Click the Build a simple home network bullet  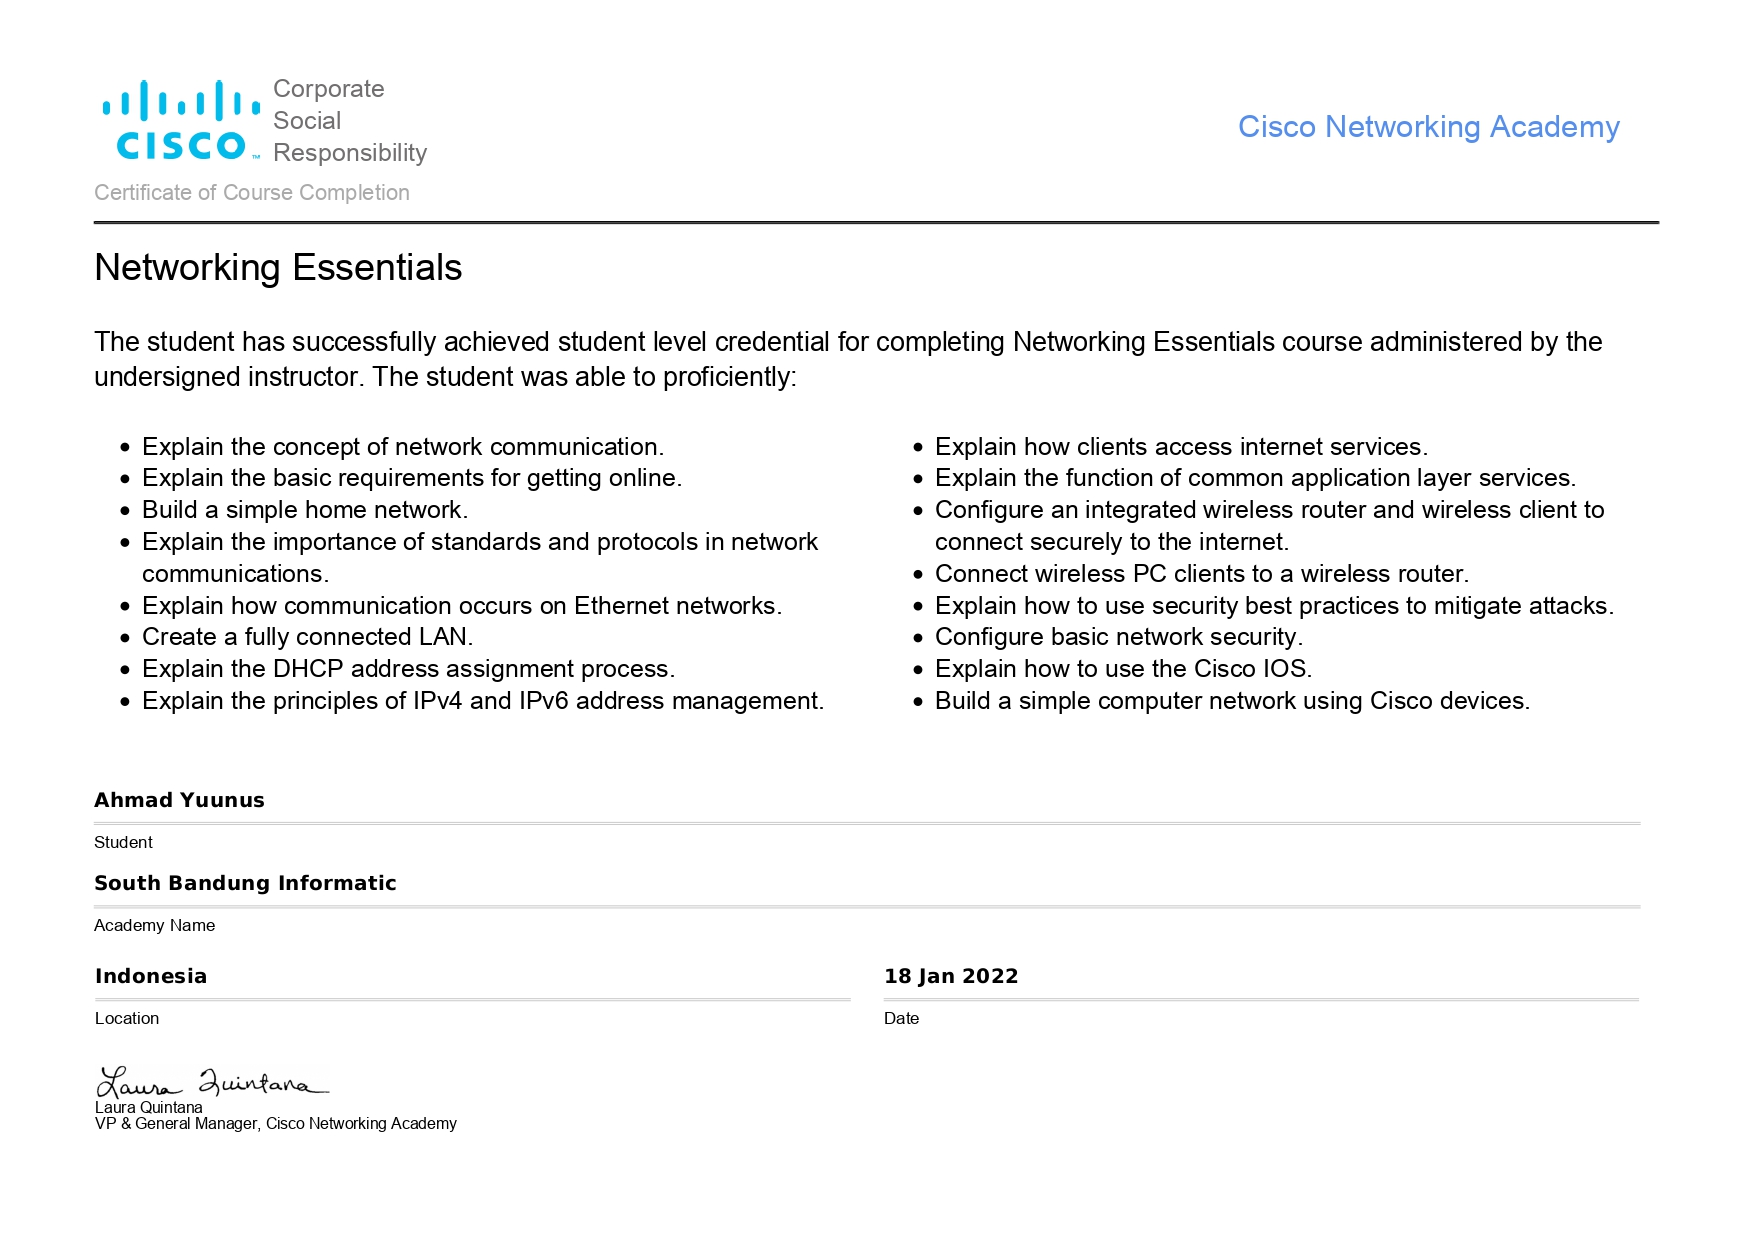[x=305, y=510]
